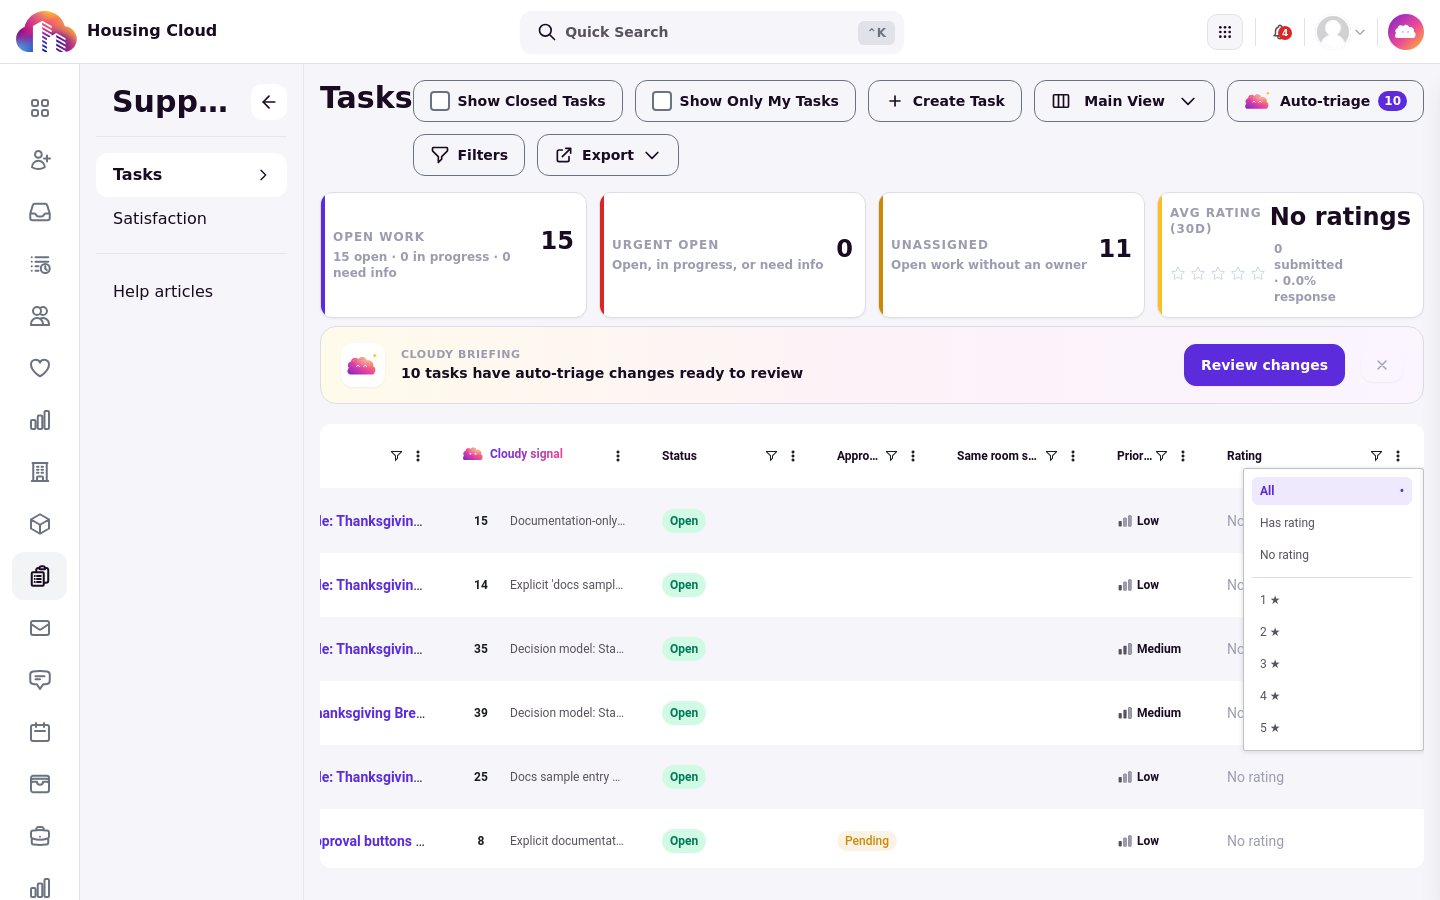The width and height of the screenshot is (1440, 900).
Task: Open the people group icon in sidebar
Action: [x=40, y=316]
